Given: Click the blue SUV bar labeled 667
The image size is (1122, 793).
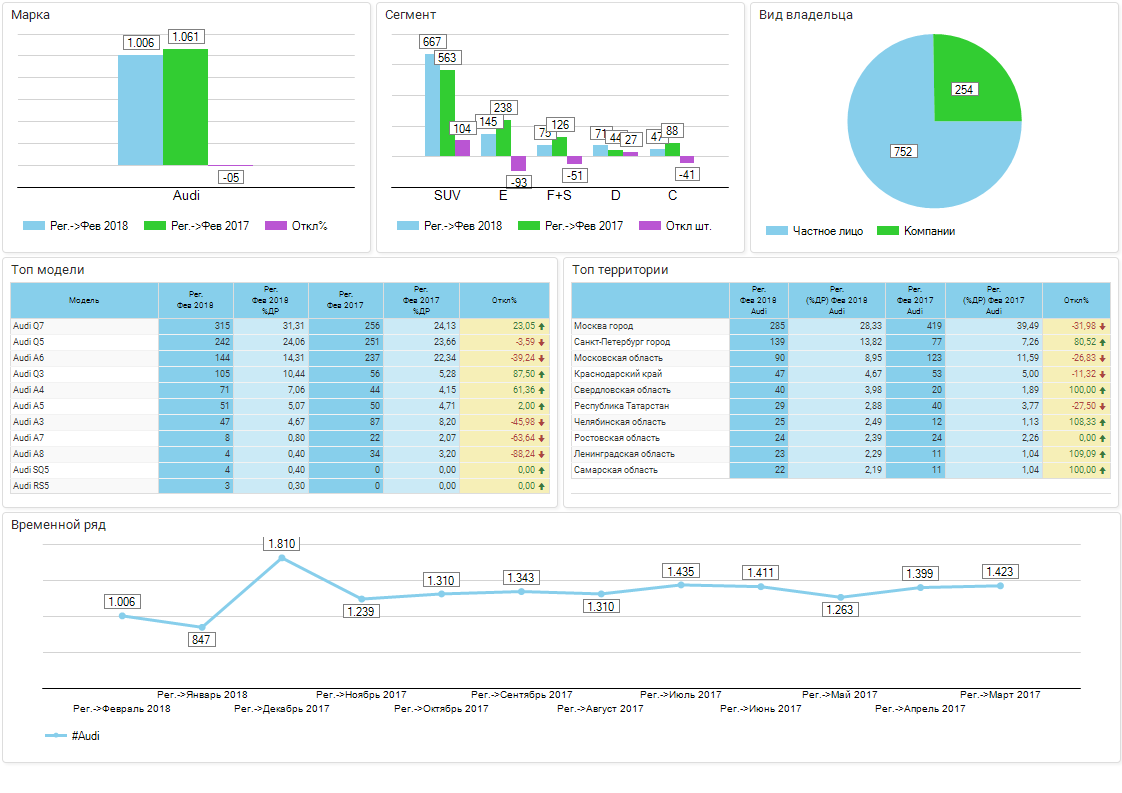Looking at the screenshot, I should point(432,105).
